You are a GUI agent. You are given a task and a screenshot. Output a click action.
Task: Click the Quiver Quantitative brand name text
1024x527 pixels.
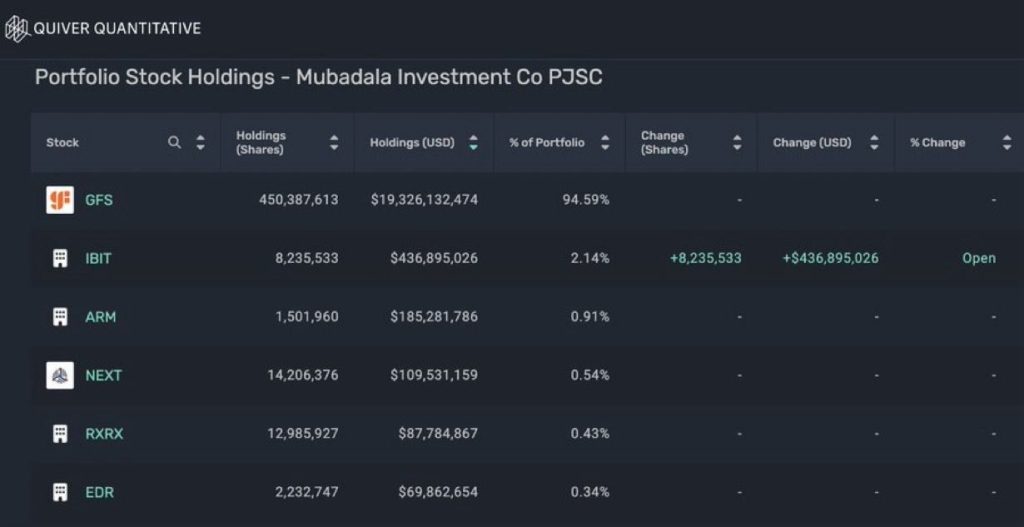[x=117, y=28]
